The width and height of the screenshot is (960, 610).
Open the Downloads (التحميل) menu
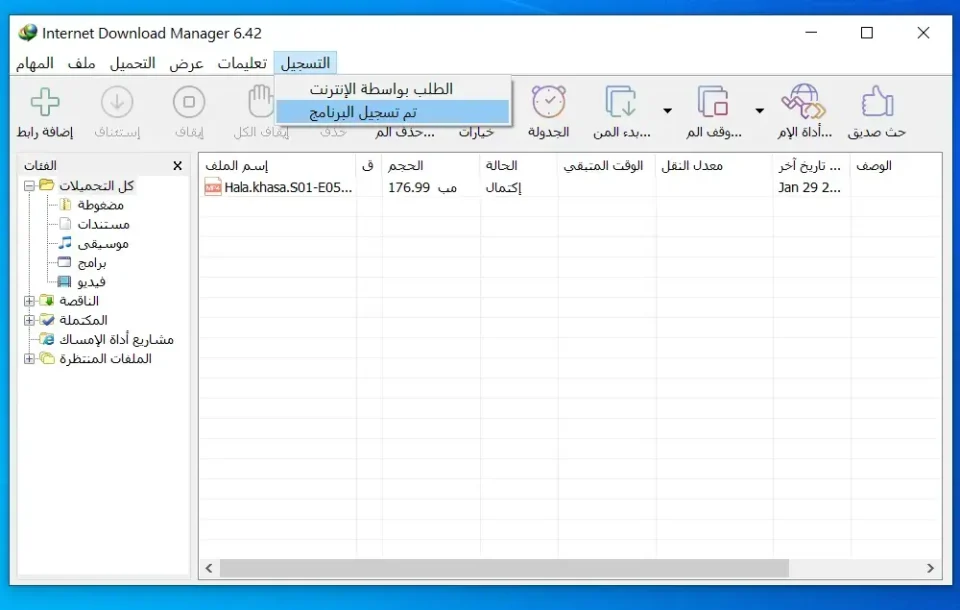[x=132, y=63]
